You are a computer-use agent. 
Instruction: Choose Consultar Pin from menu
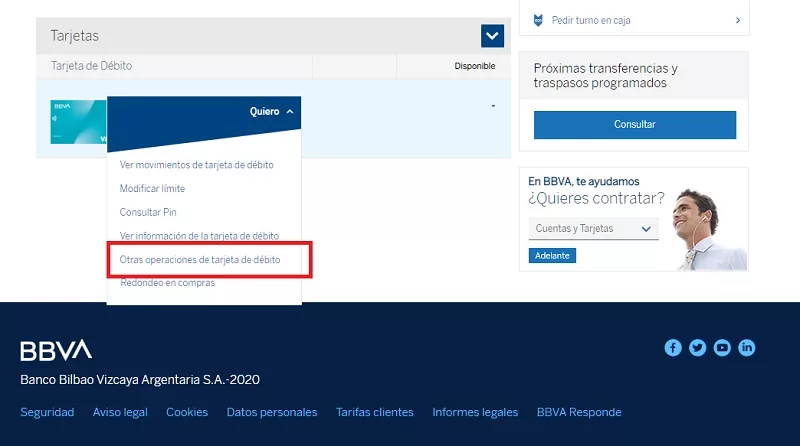pos(148,212)
